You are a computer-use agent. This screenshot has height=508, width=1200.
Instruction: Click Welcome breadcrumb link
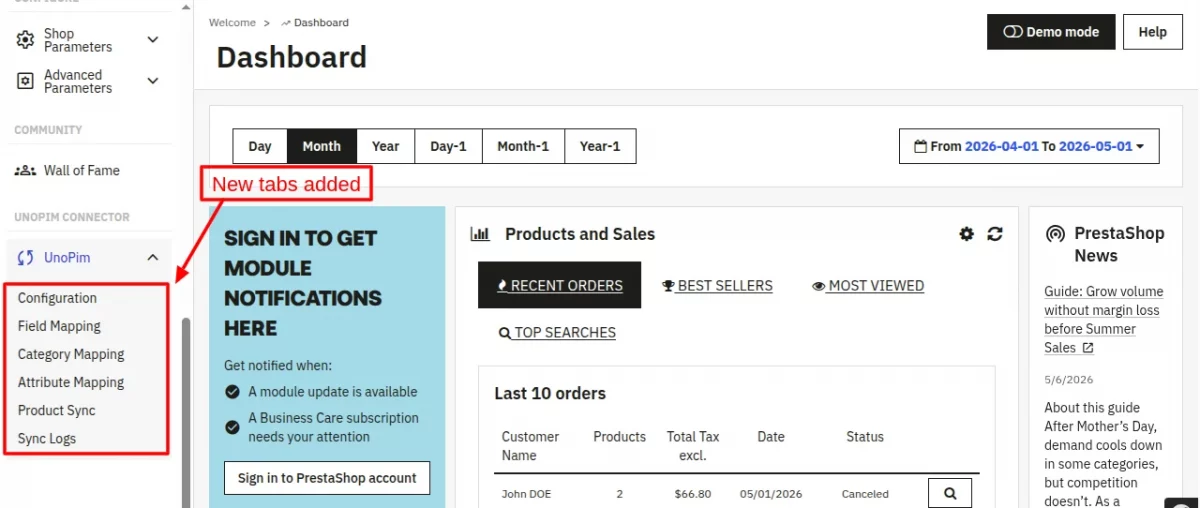(x=232, y=22)
